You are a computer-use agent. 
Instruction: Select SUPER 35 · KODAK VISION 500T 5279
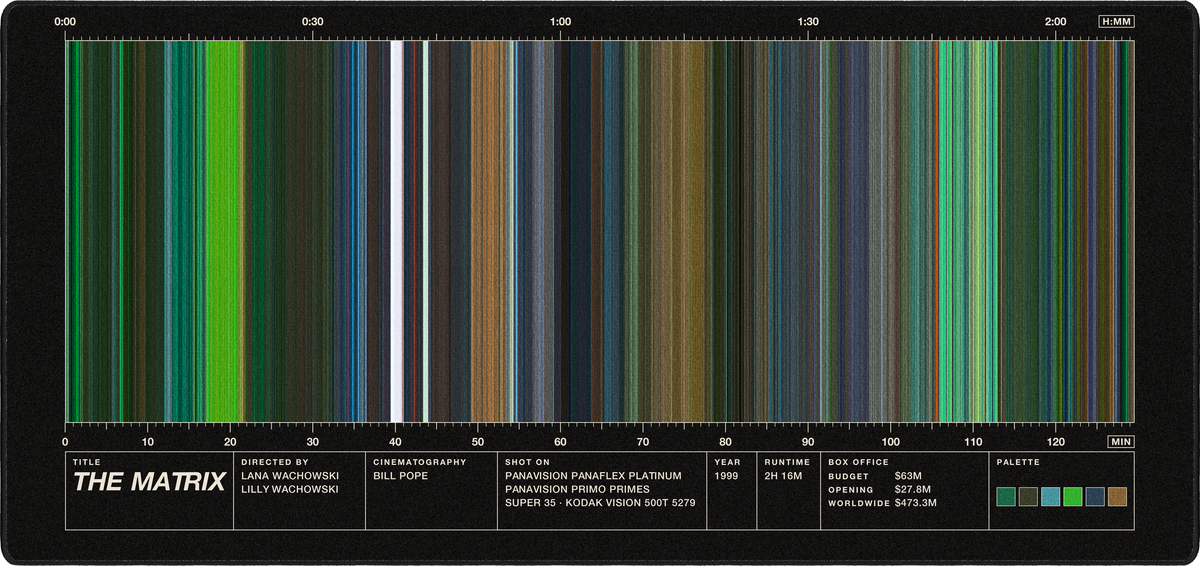[x=600, y=503]
